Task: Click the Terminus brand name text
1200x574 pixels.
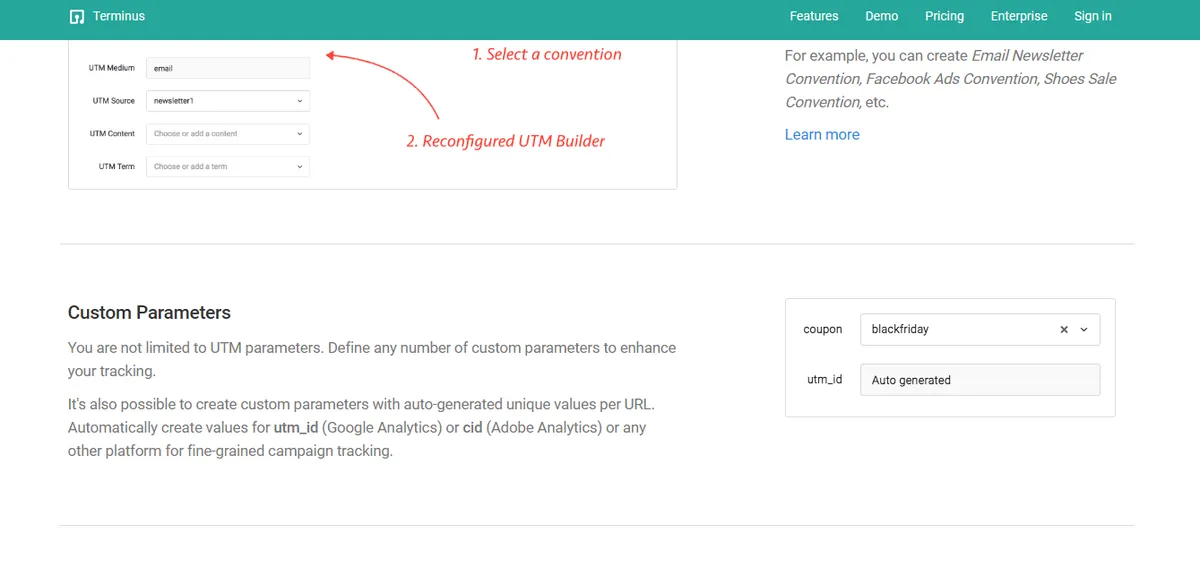Action: pyautogui.click(x=118, y=16)
